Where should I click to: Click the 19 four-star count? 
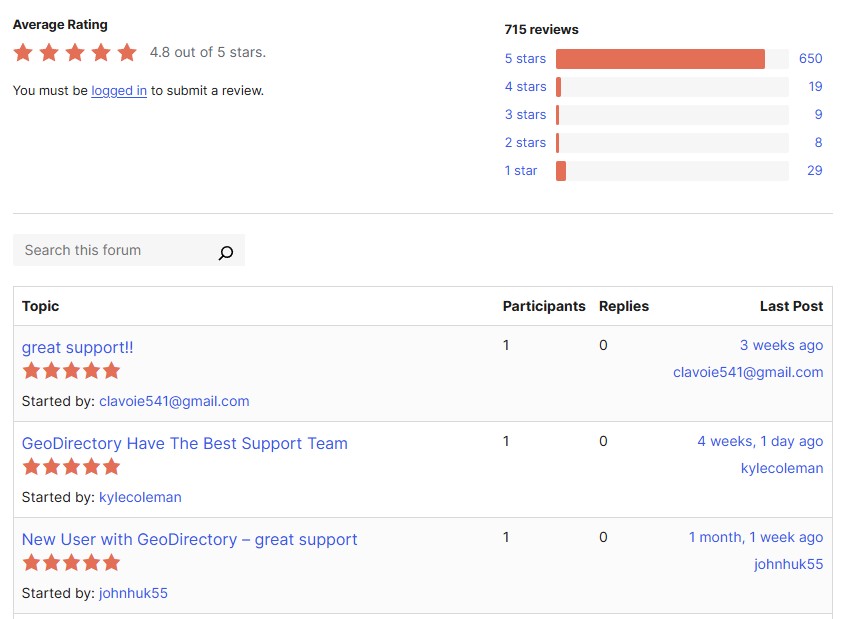815,87
